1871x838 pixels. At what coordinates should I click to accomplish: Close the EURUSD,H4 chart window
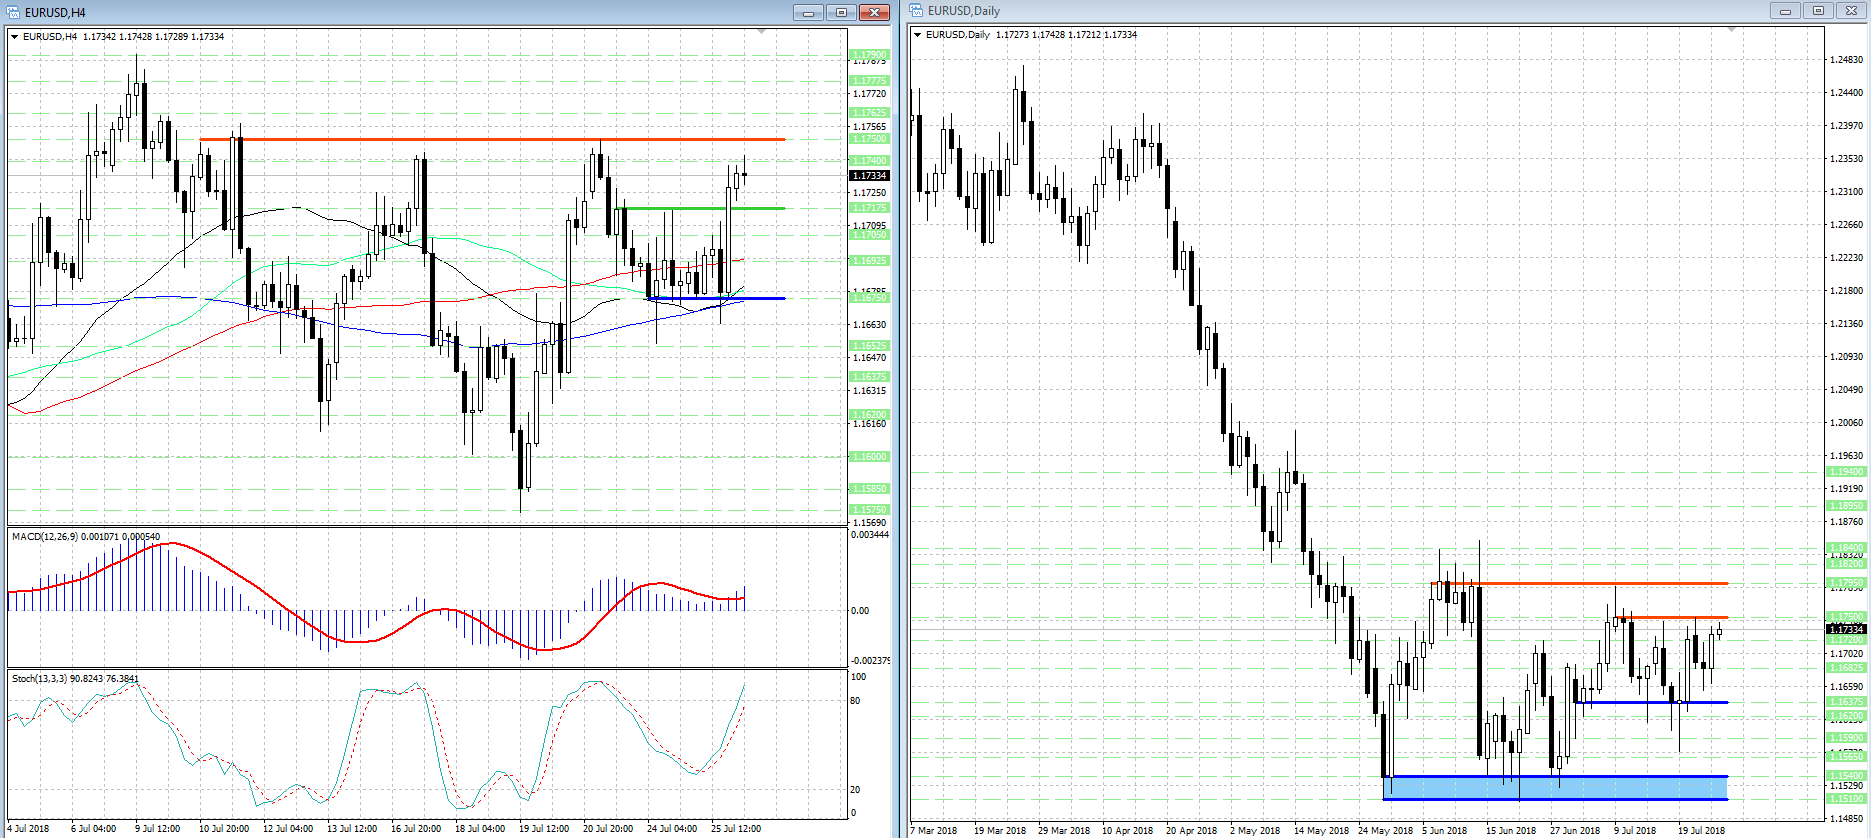tap(874, 12)
